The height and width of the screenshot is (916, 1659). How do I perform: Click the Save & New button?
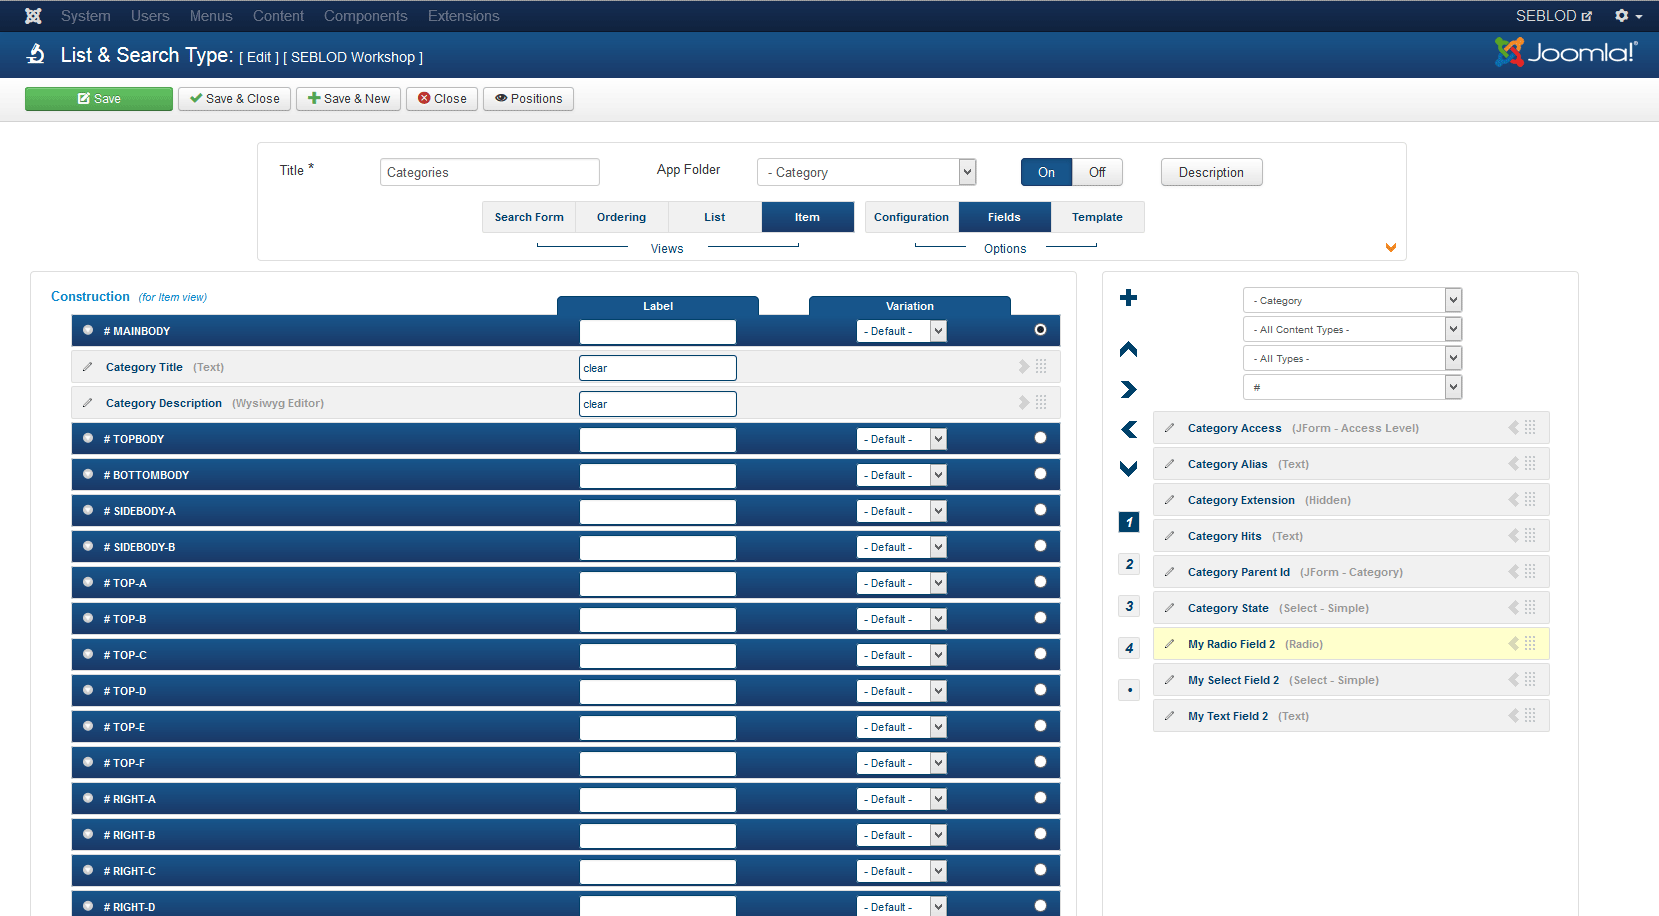click(x=349, y=99)
